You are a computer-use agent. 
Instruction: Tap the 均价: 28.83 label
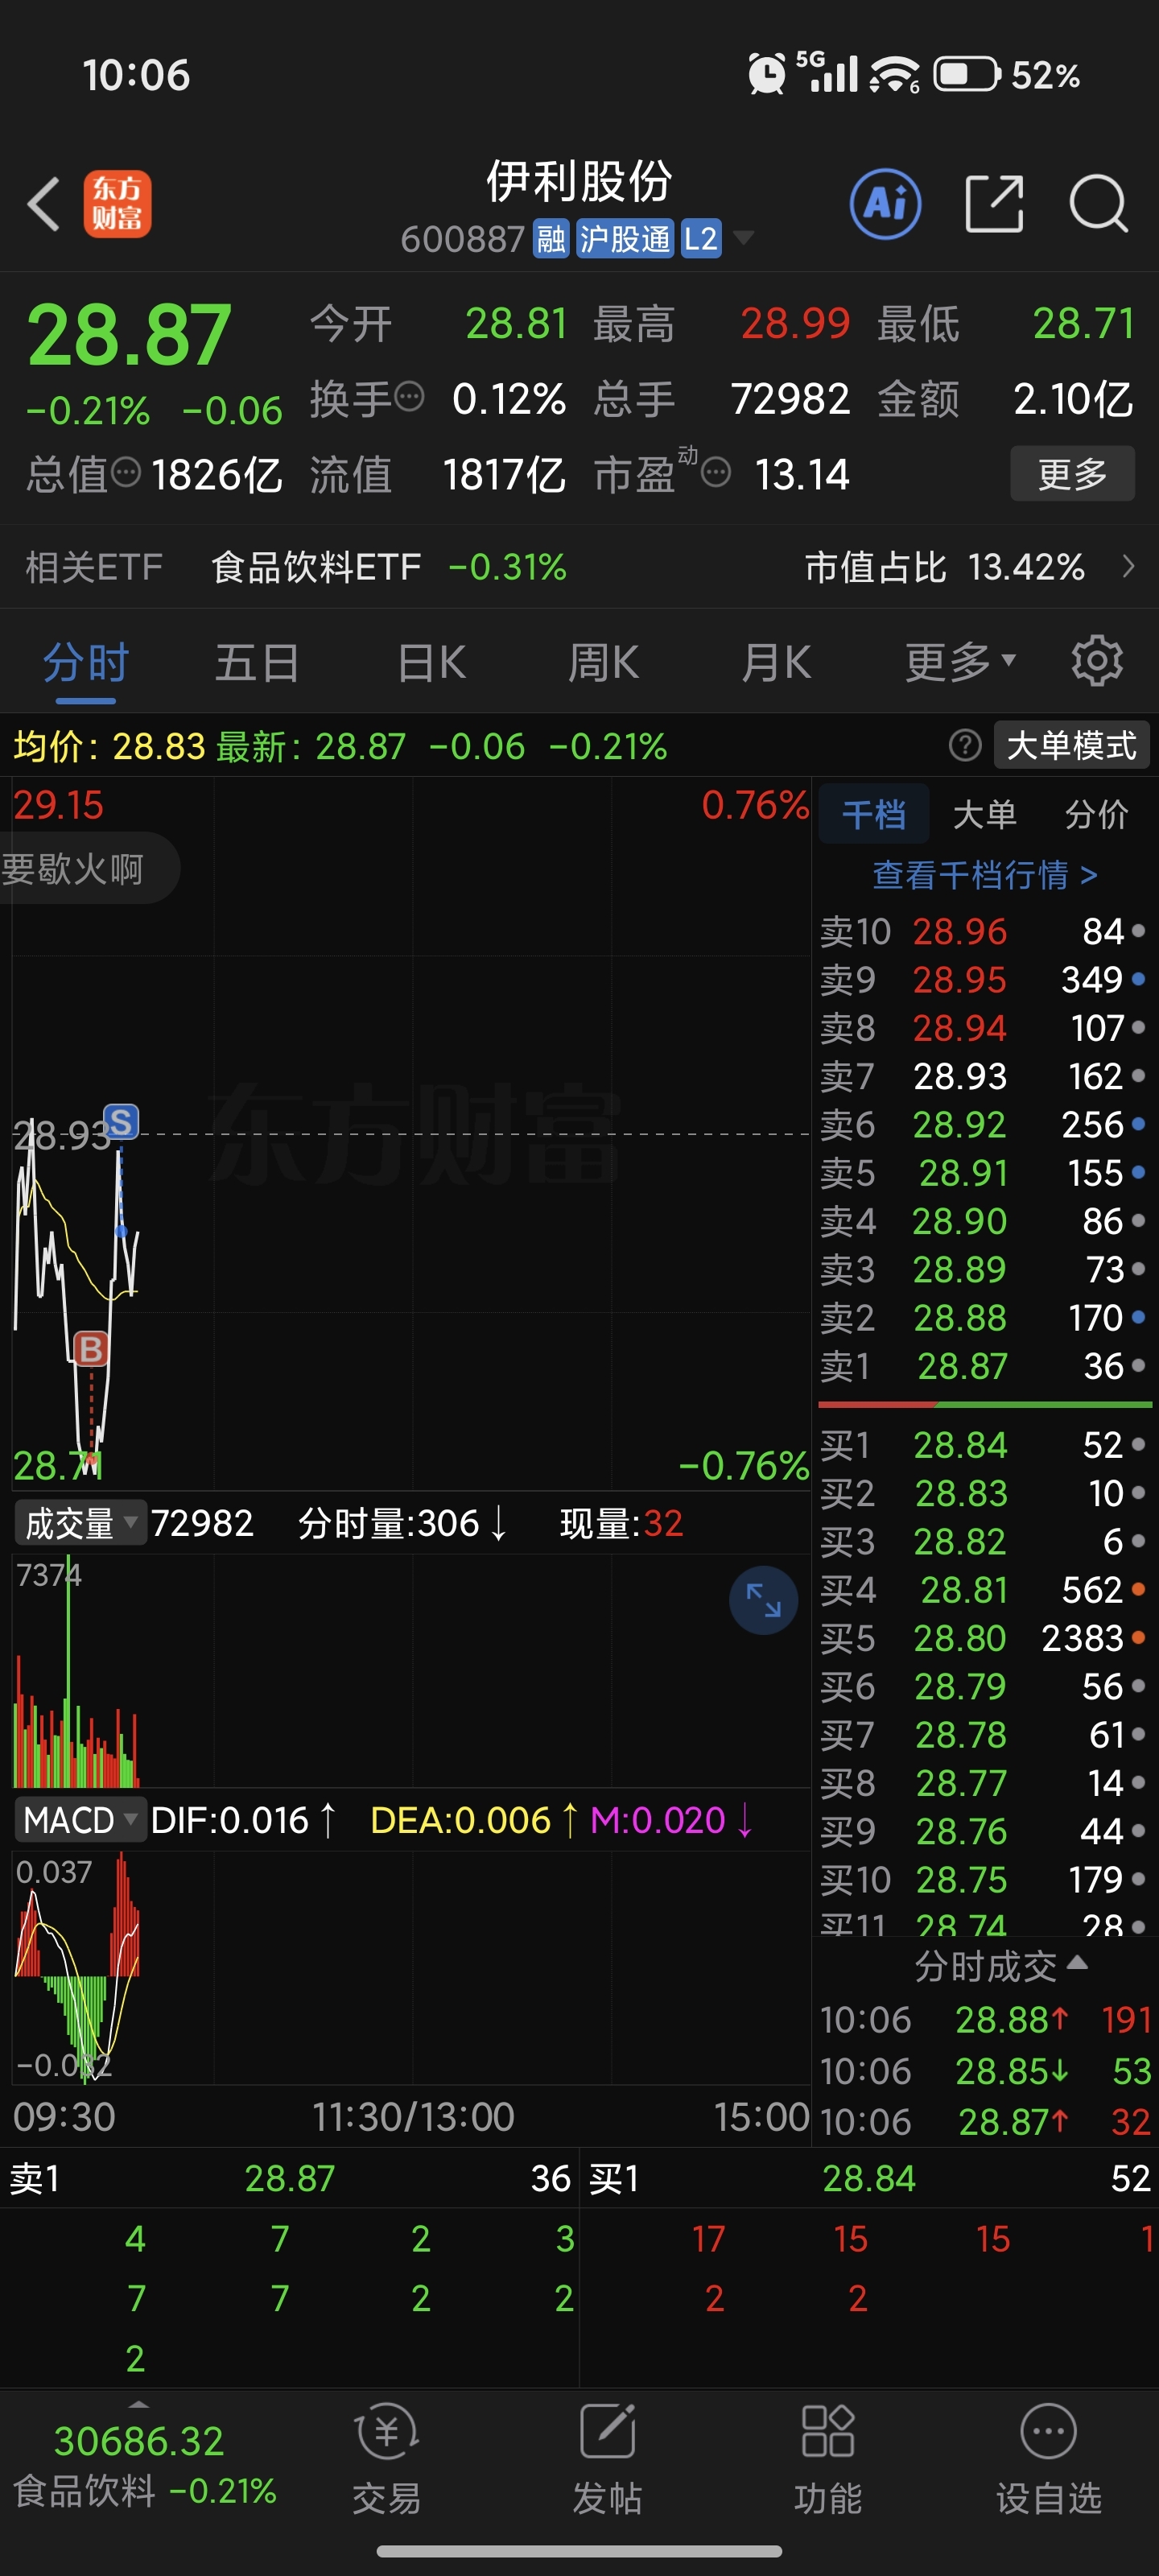(x=109, y=746)
